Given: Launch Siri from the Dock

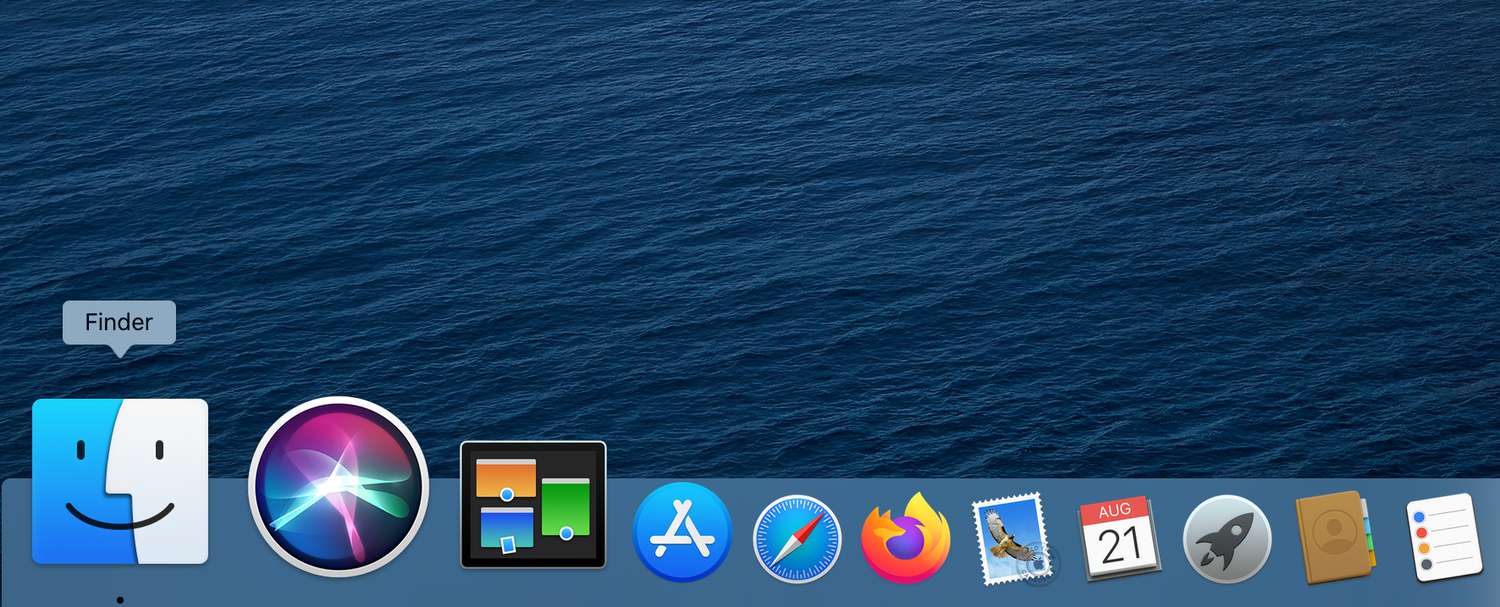Looking at the screenshot, I should click(338, 487).
